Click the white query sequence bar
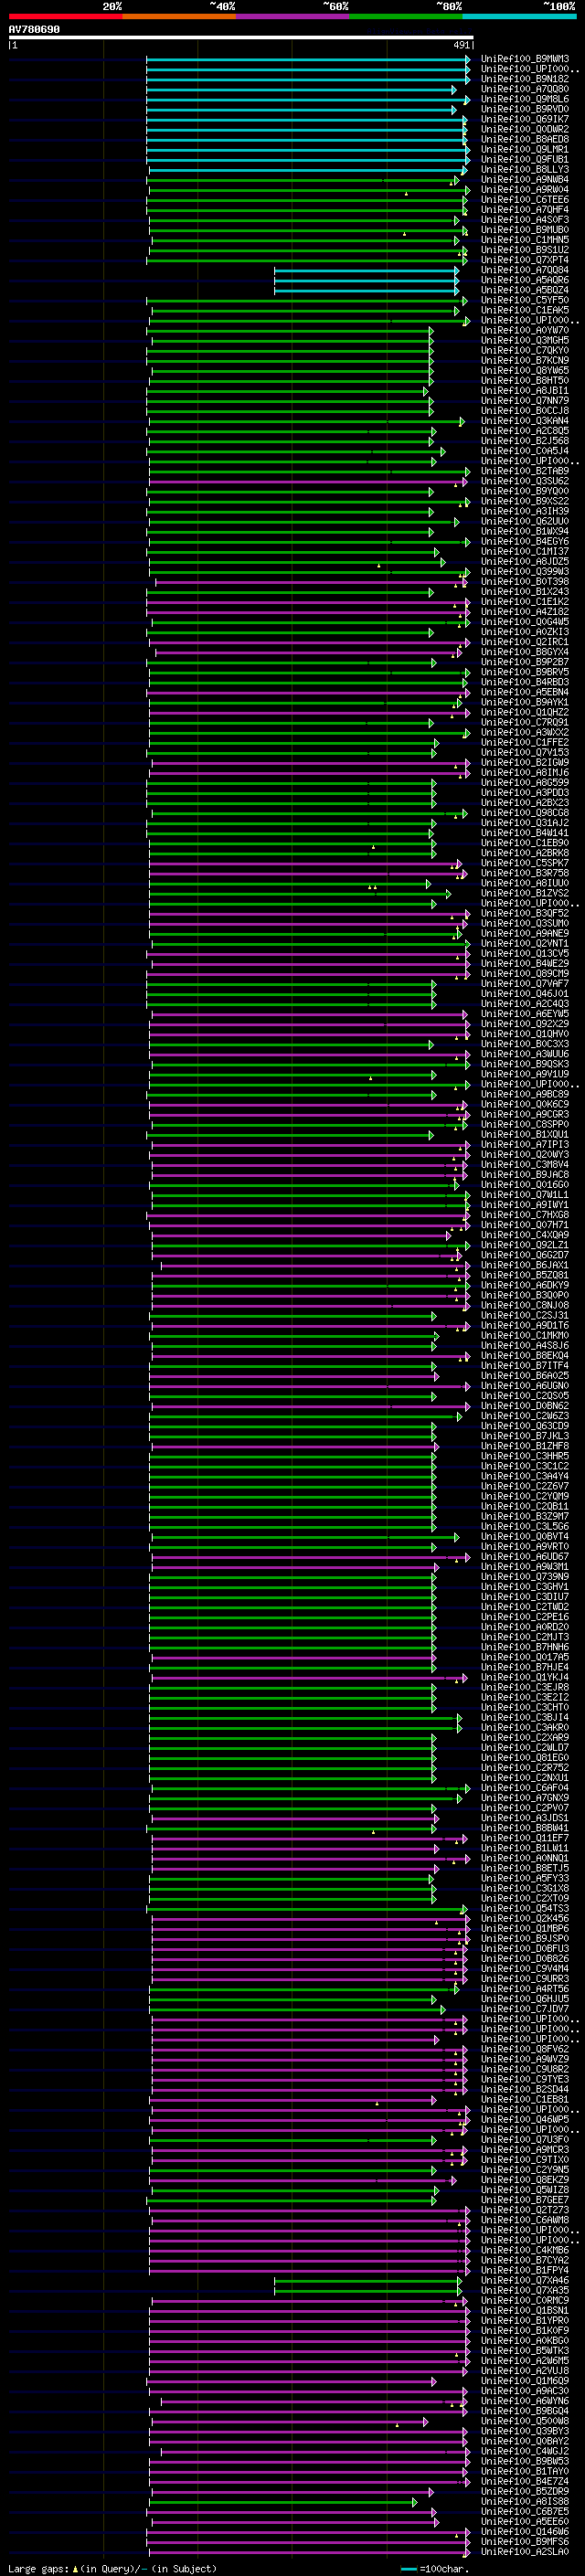 241,38
